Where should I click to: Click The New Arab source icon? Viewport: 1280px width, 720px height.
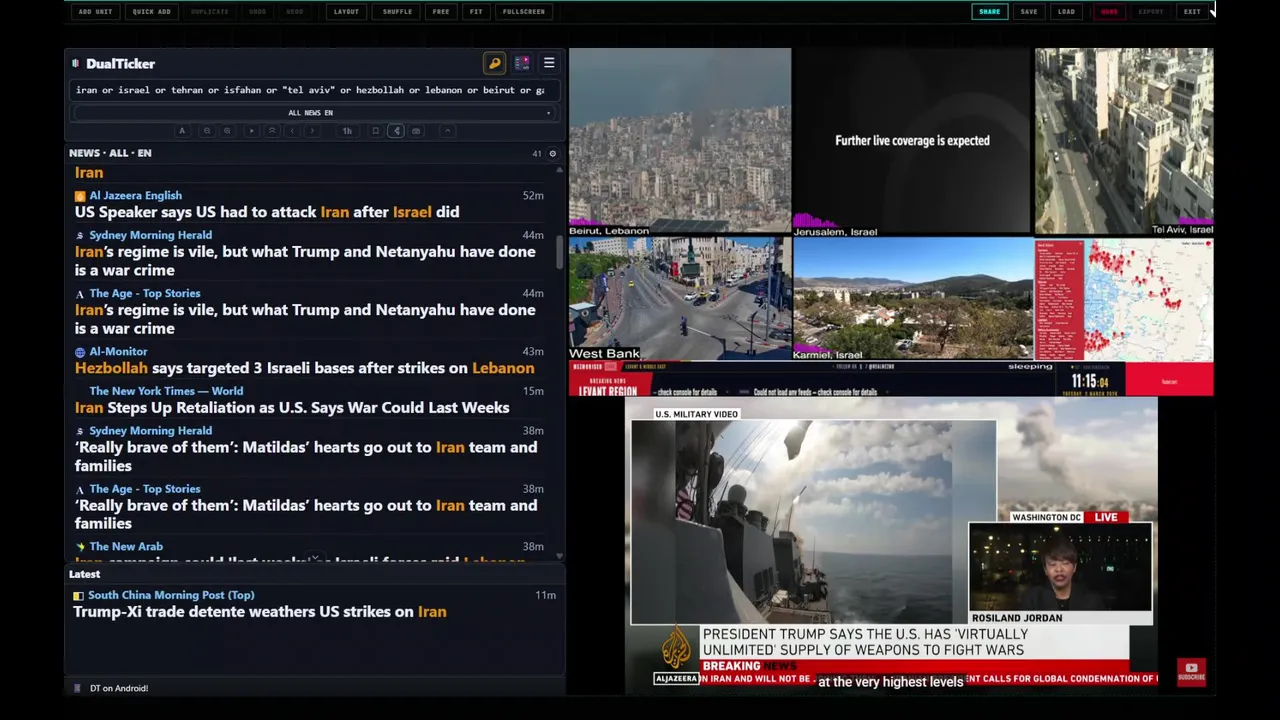click(x=80, y=547)
